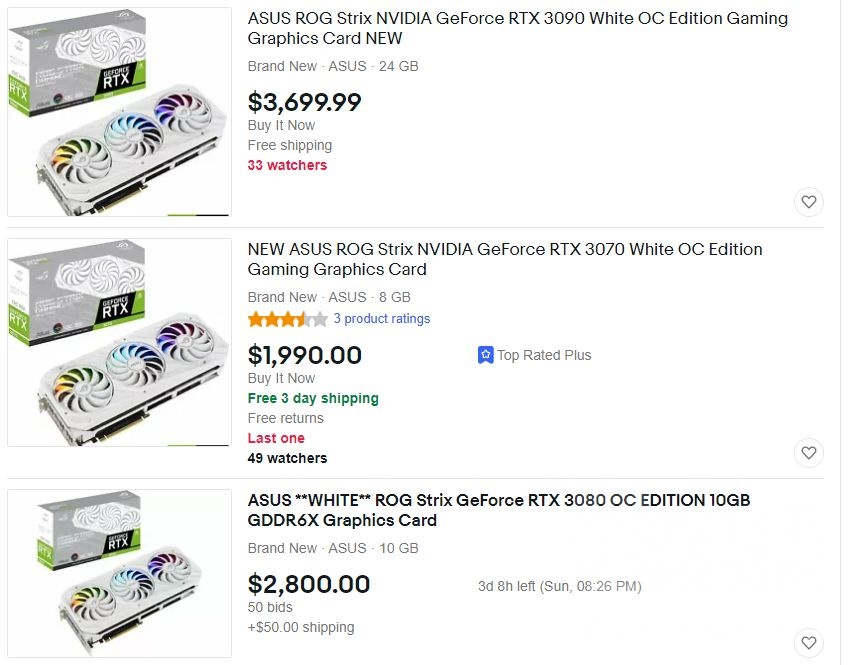Click the $1,990.00 price
The height and width of the screenshot is (665, 855).
point(305,355)
